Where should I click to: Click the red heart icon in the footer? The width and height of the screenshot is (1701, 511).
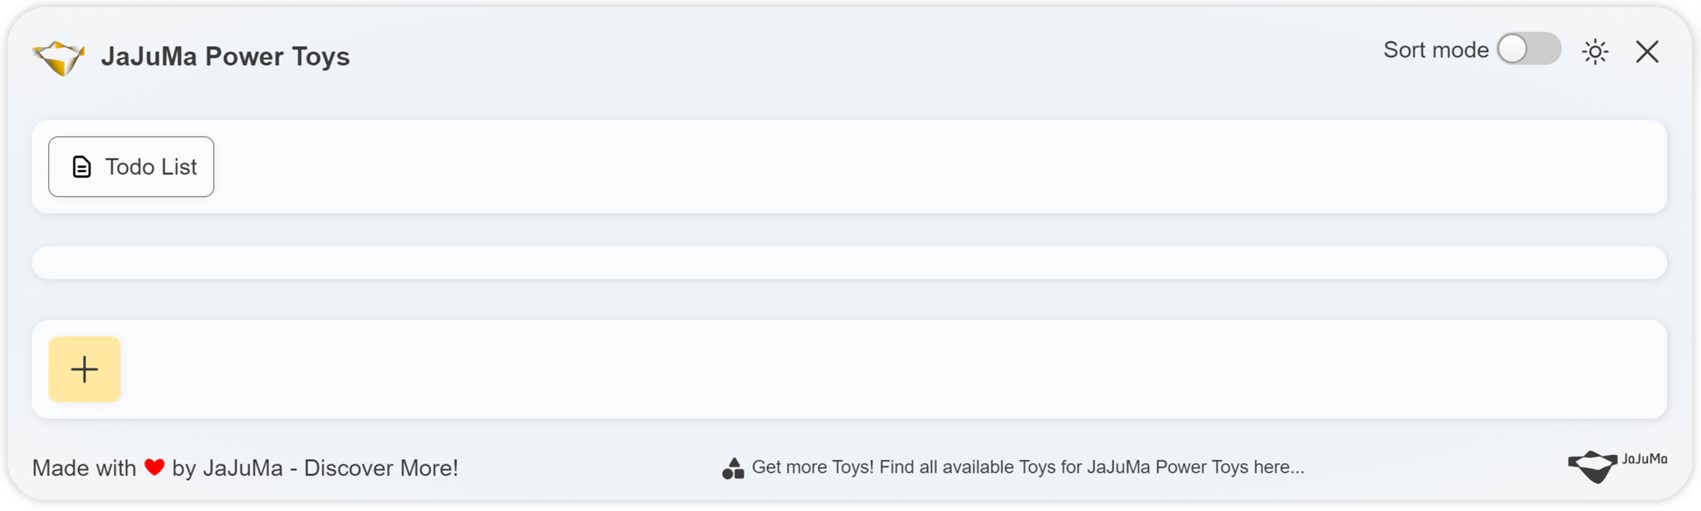pos(154,467)
